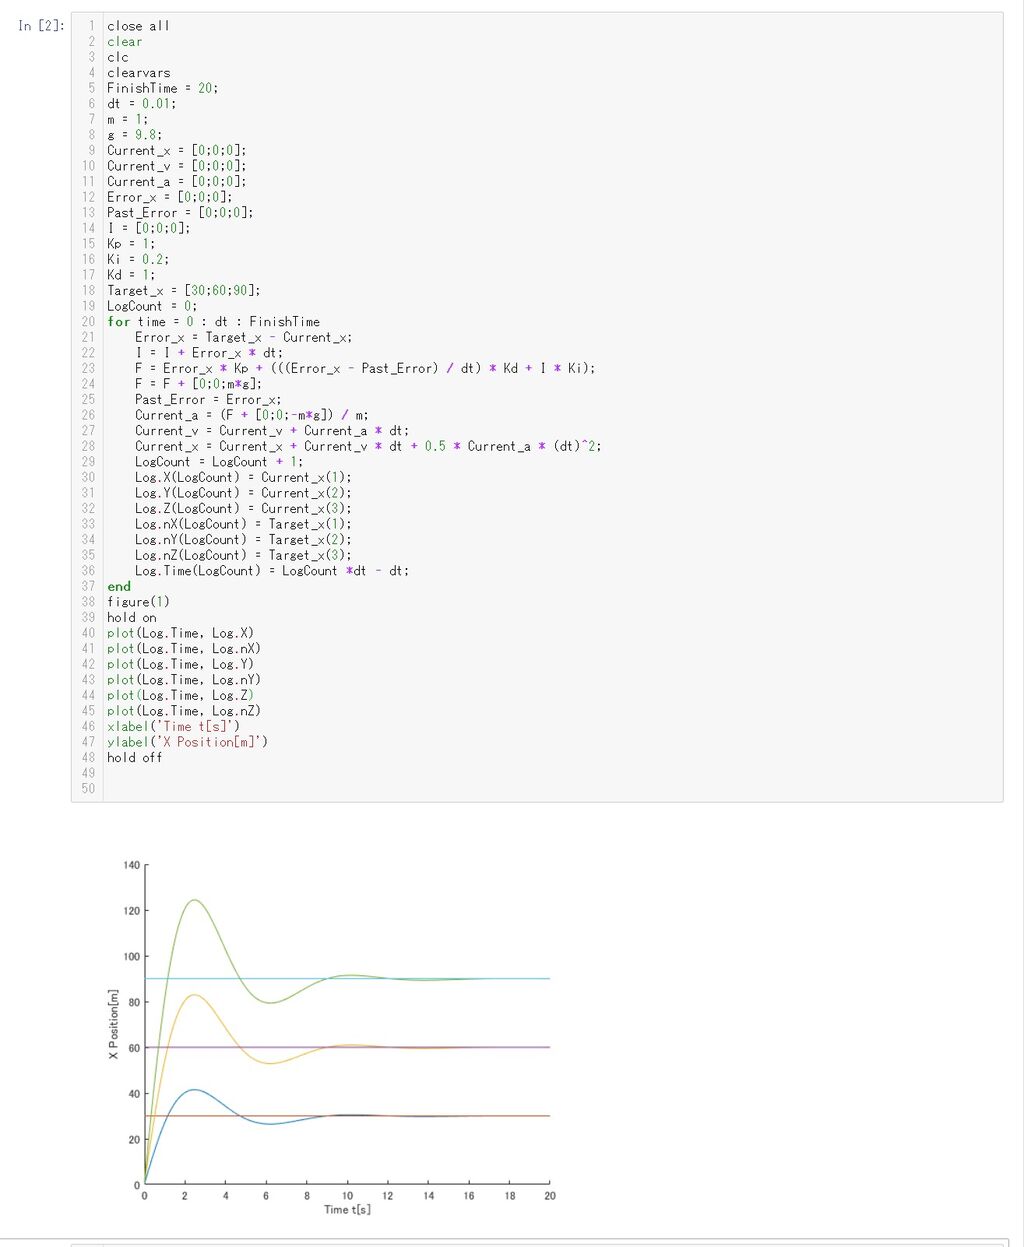The image size is (1024, 1247).
Task: Click 'LogCount = LogCount + 1;' line
Action: coord(219,462)
